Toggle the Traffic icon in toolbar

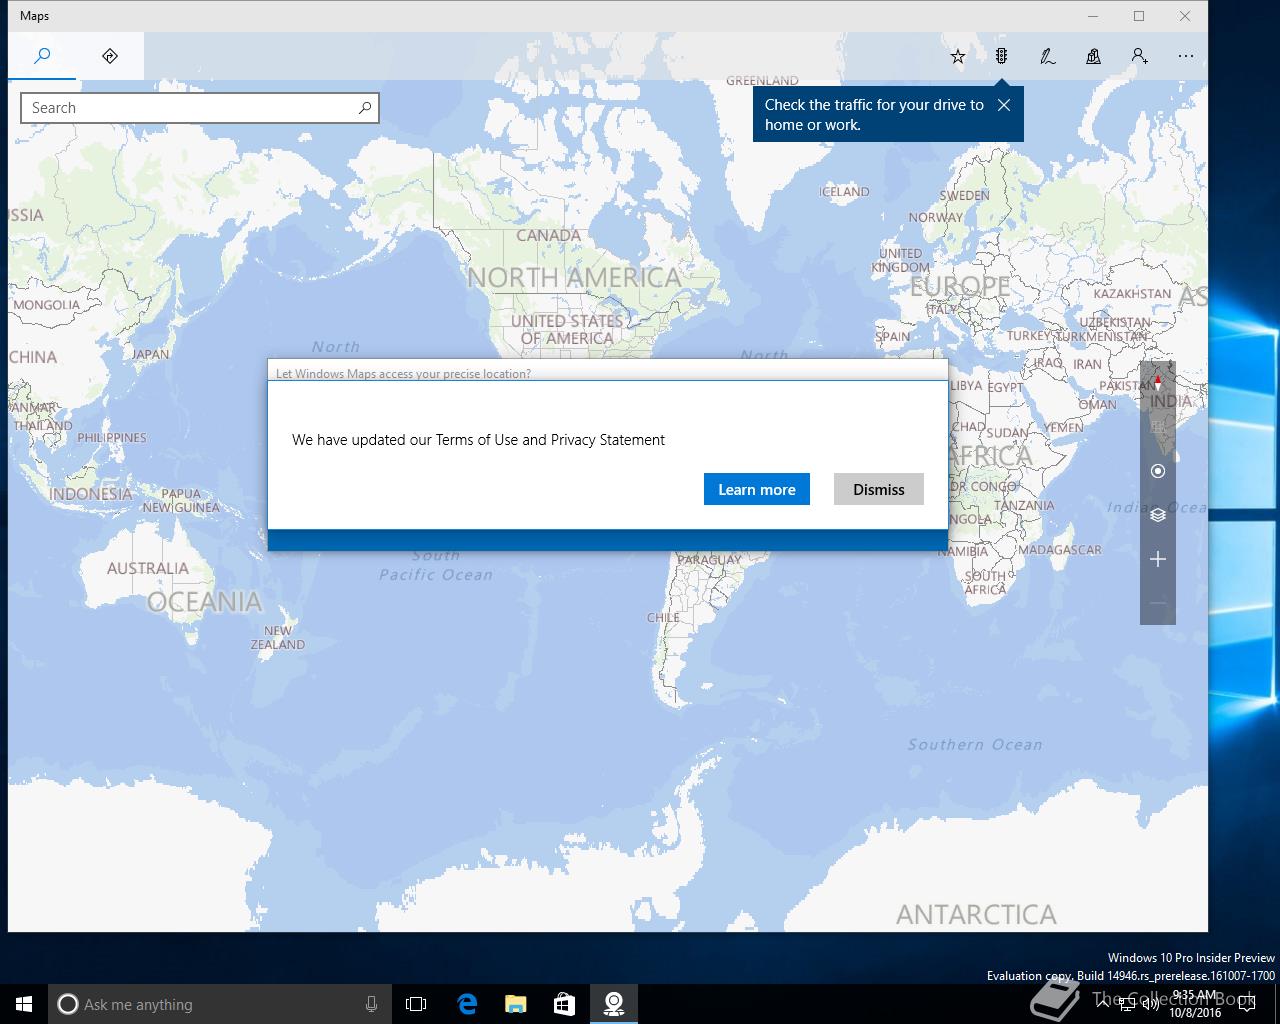pos(1001,56)
